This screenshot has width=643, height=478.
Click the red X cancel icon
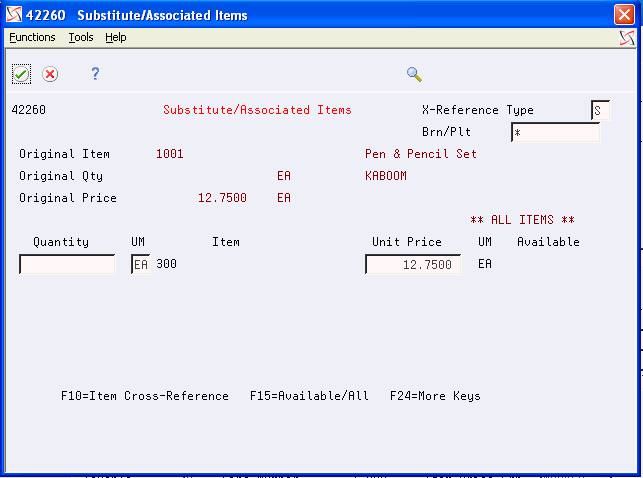[50, 74]
